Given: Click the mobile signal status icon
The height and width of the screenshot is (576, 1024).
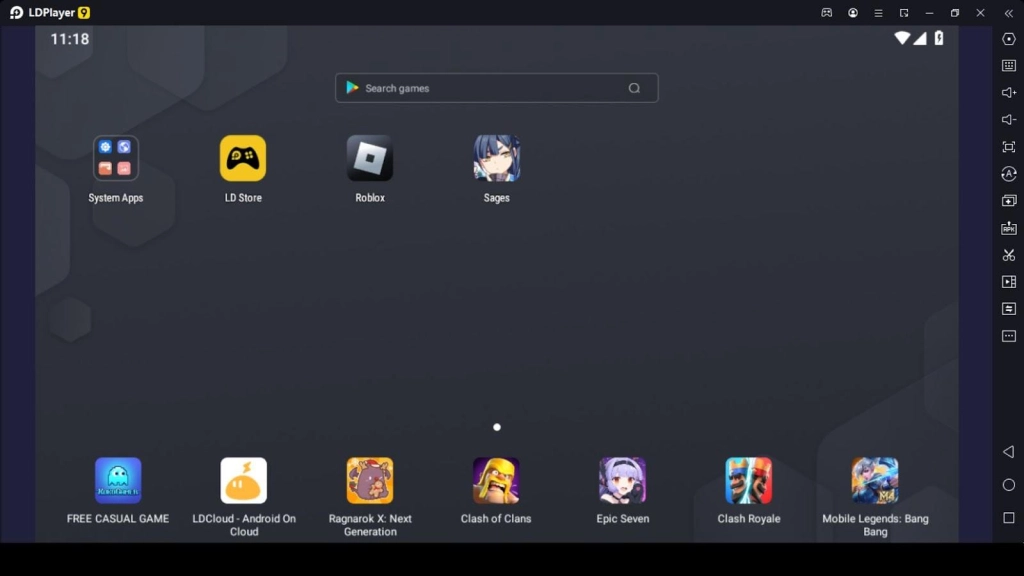Looking at the screenshot, I should pyautogui.click(x=920, y=39).
